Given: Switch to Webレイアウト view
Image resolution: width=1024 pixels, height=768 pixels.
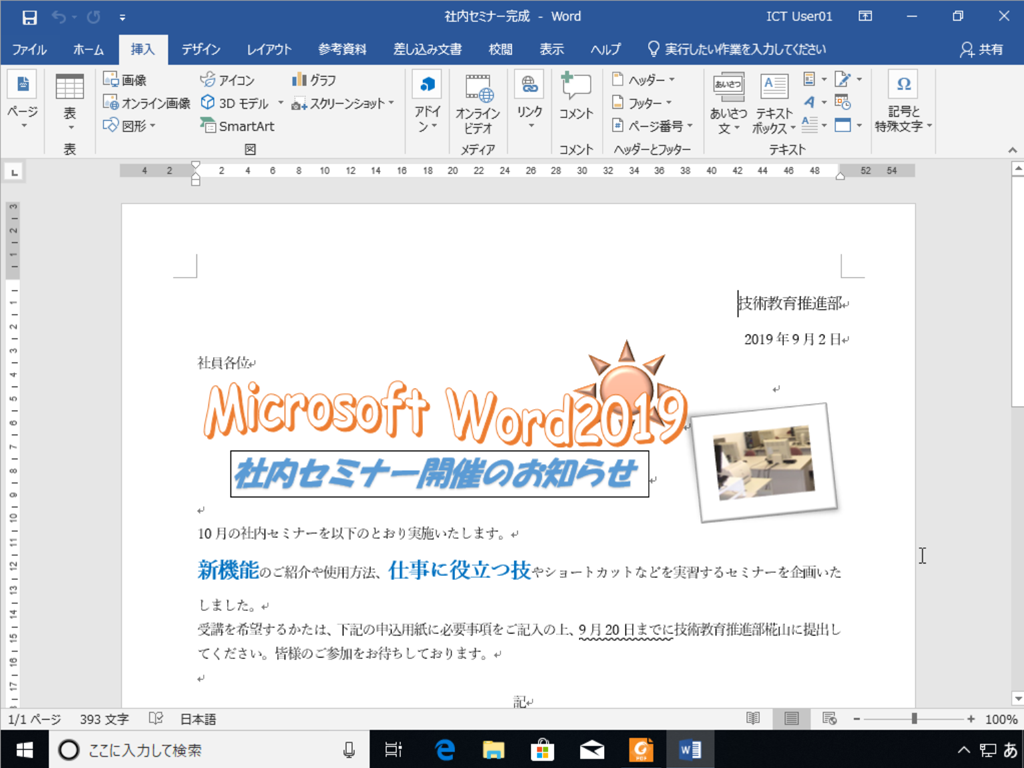Looking at the screenshot, I should 828,718.
